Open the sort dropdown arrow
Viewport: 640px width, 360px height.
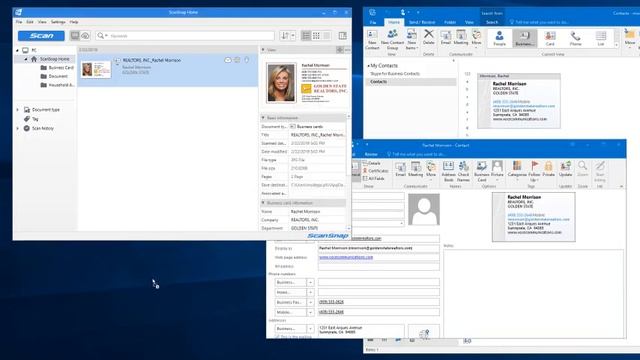293,36
